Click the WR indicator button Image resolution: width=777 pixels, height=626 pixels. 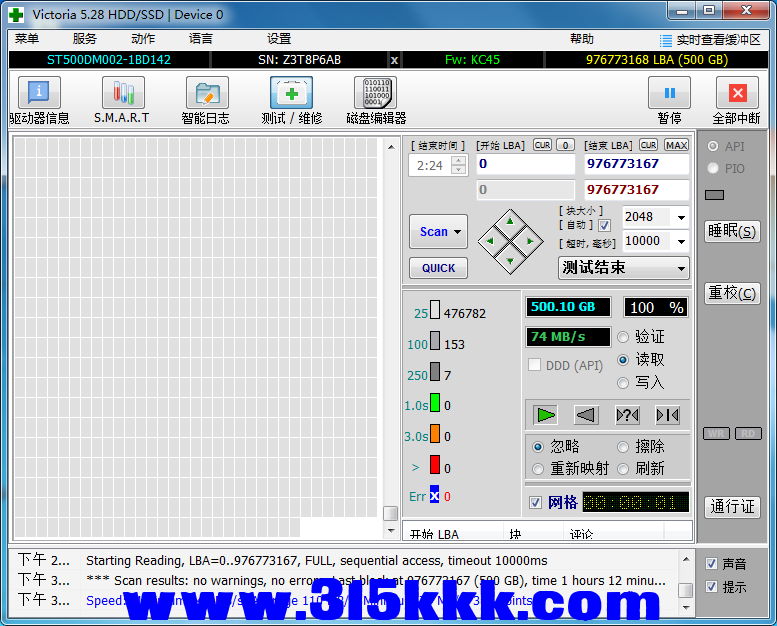[716, 434]
